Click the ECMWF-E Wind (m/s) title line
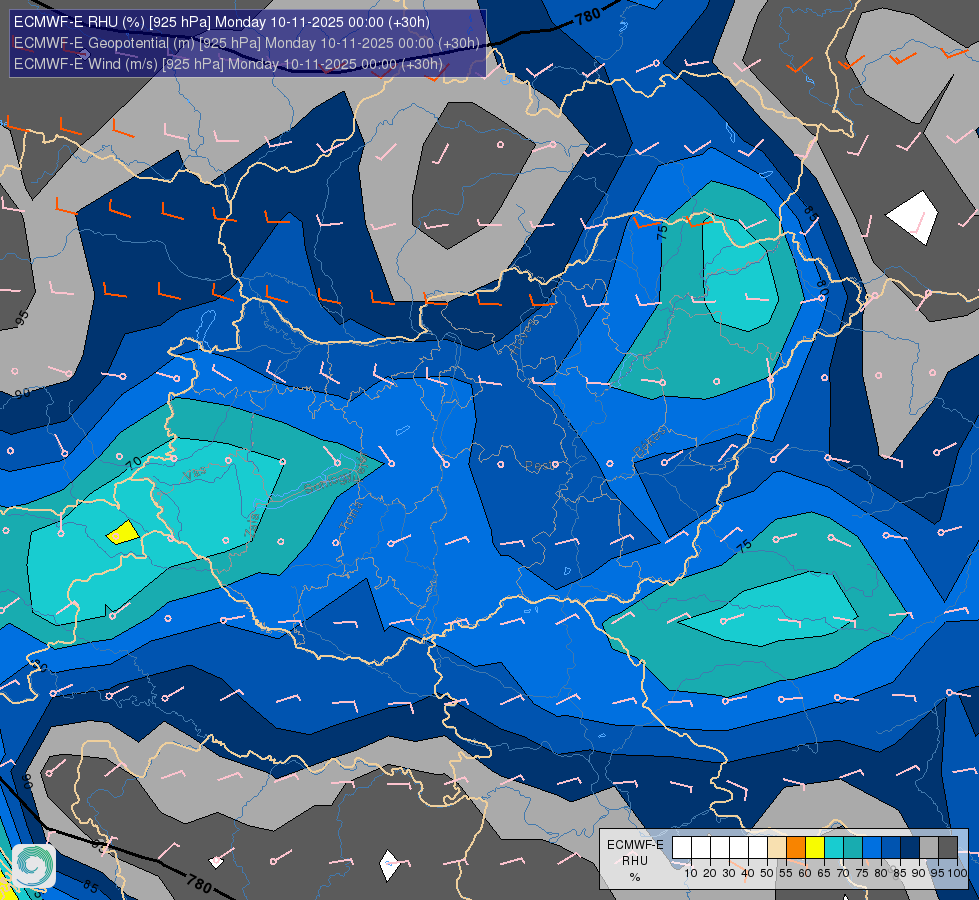 229,64
